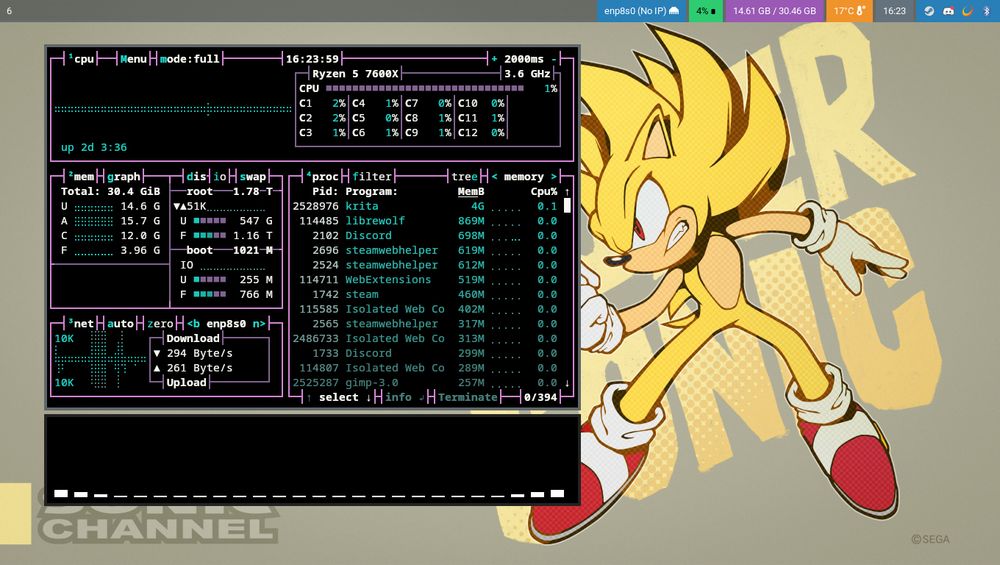The width and height of the screenshot is (1000, 565).
Task: Toggle net zero reset
Action: [x=160, y=323]
